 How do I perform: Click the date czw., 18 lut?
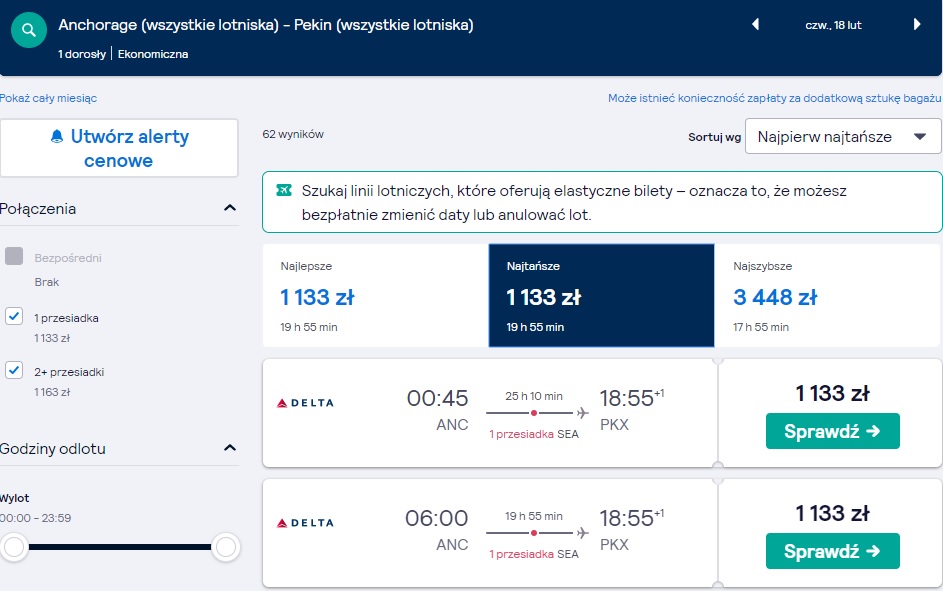[833, 25]
